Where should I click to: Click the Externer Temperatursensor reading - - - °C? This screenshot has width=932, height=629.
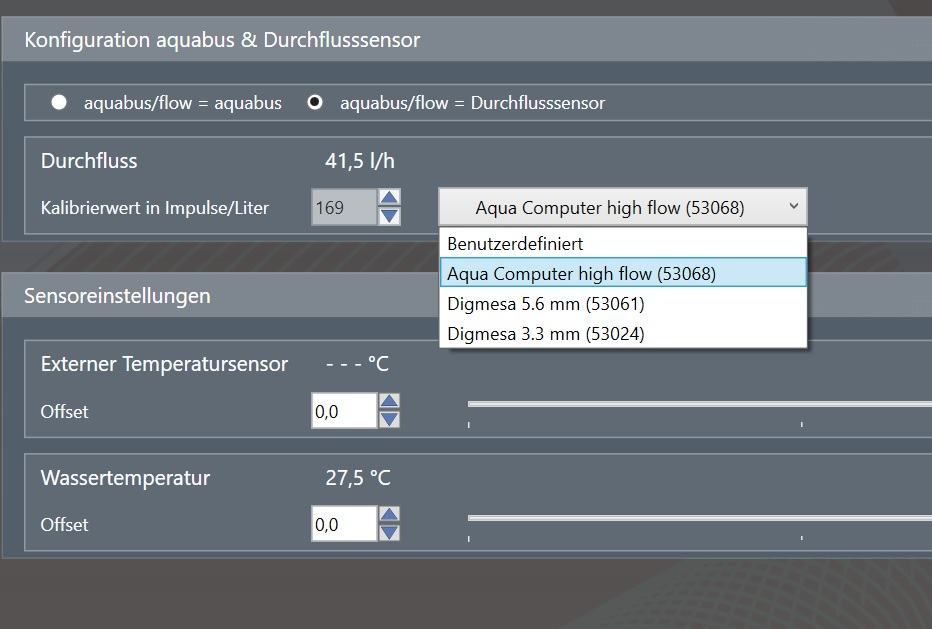(357, 363)
